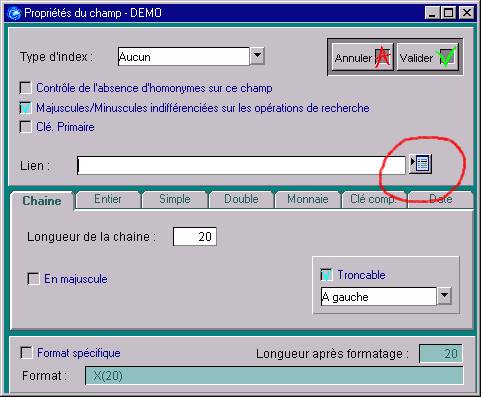Toggle Majuscules/Minuscules indifférenciées checkbox
Viewport: 481px width, 397px height.
tap(26, 108)
